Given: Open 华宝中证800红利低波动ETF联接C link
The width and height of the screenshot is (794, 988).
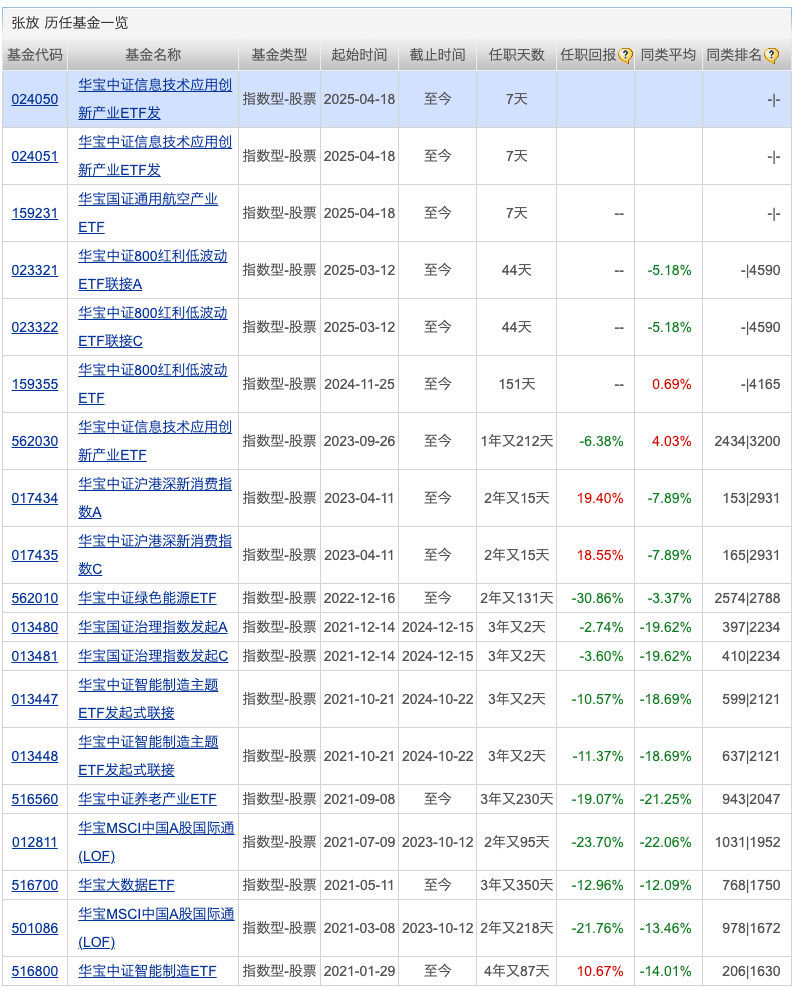Looking at the screenshot, I should point(152,327).
